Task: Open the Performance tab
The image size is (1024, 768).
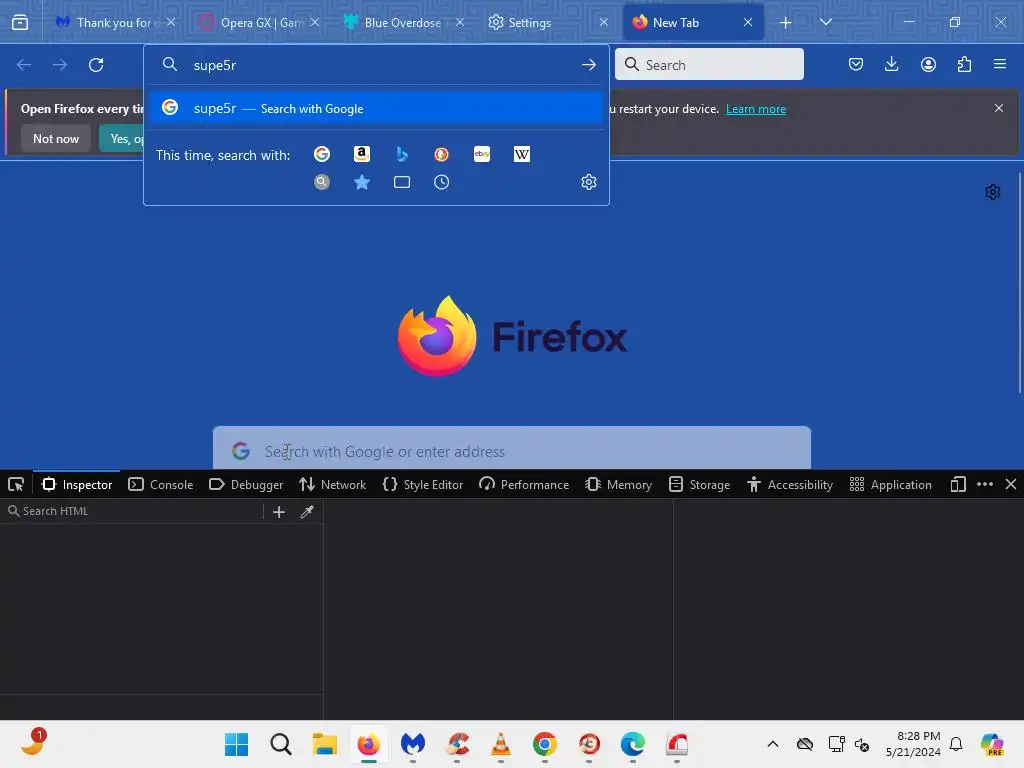Action: [524, 485]
